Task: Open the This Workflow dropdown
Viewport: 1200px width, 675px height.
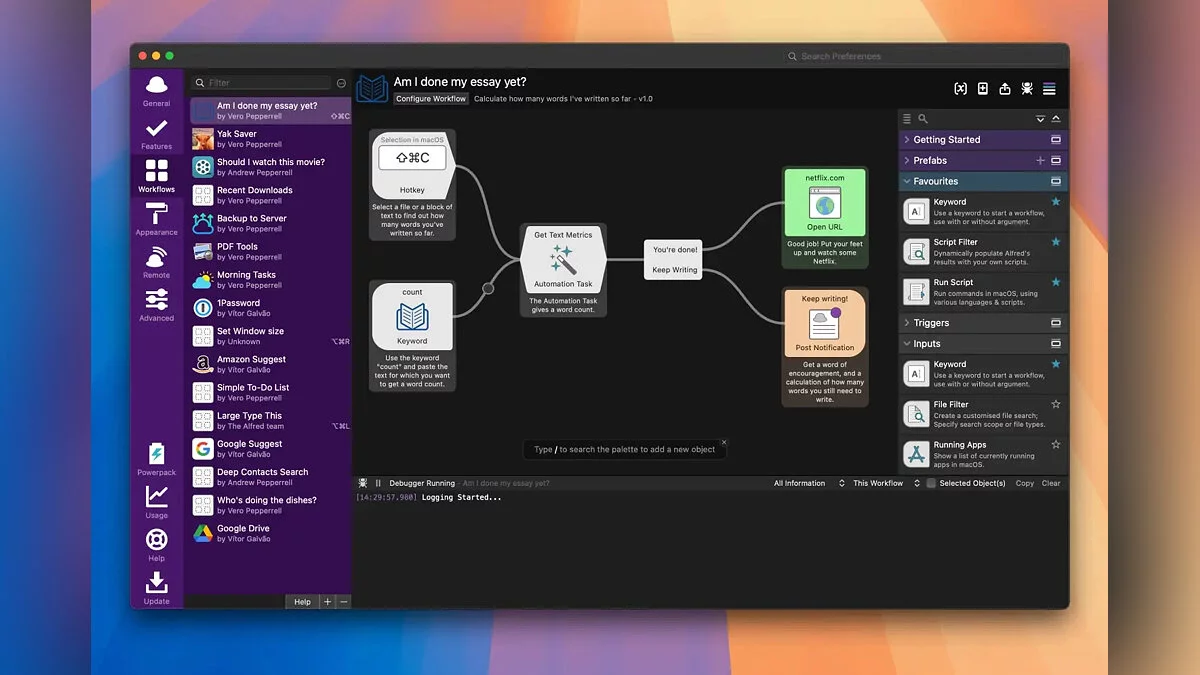Action: tap(886, 483)
